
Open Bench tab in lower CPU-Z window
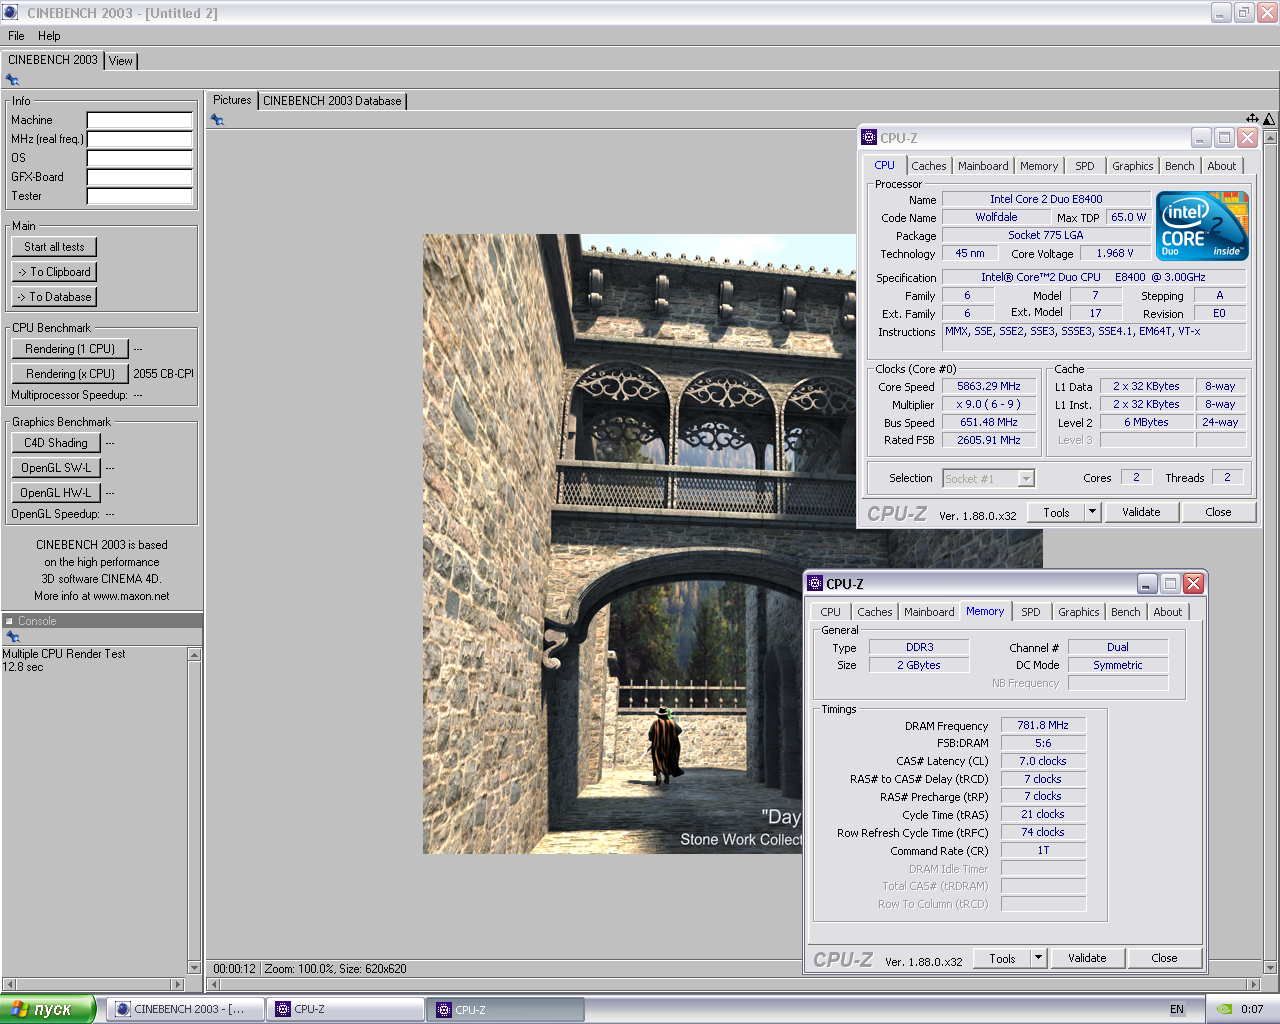click(x=1126, y=612)
